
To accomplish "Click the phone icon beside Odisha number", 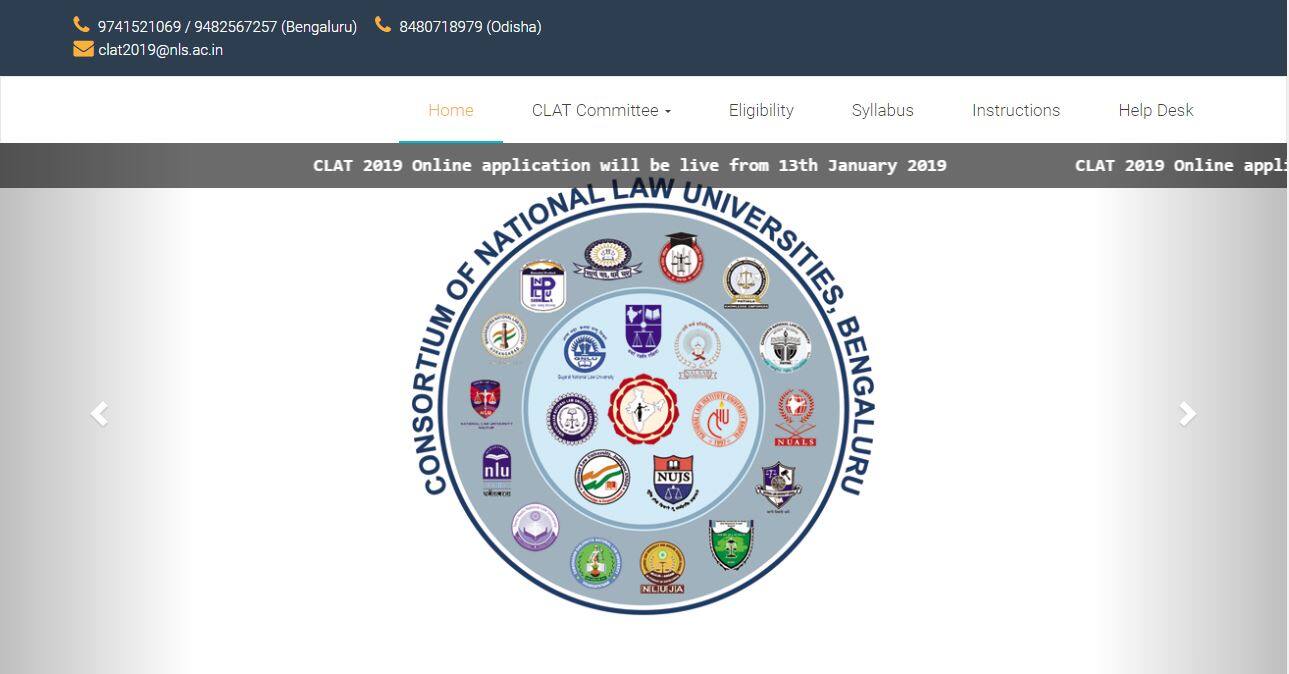I will 383,25.
